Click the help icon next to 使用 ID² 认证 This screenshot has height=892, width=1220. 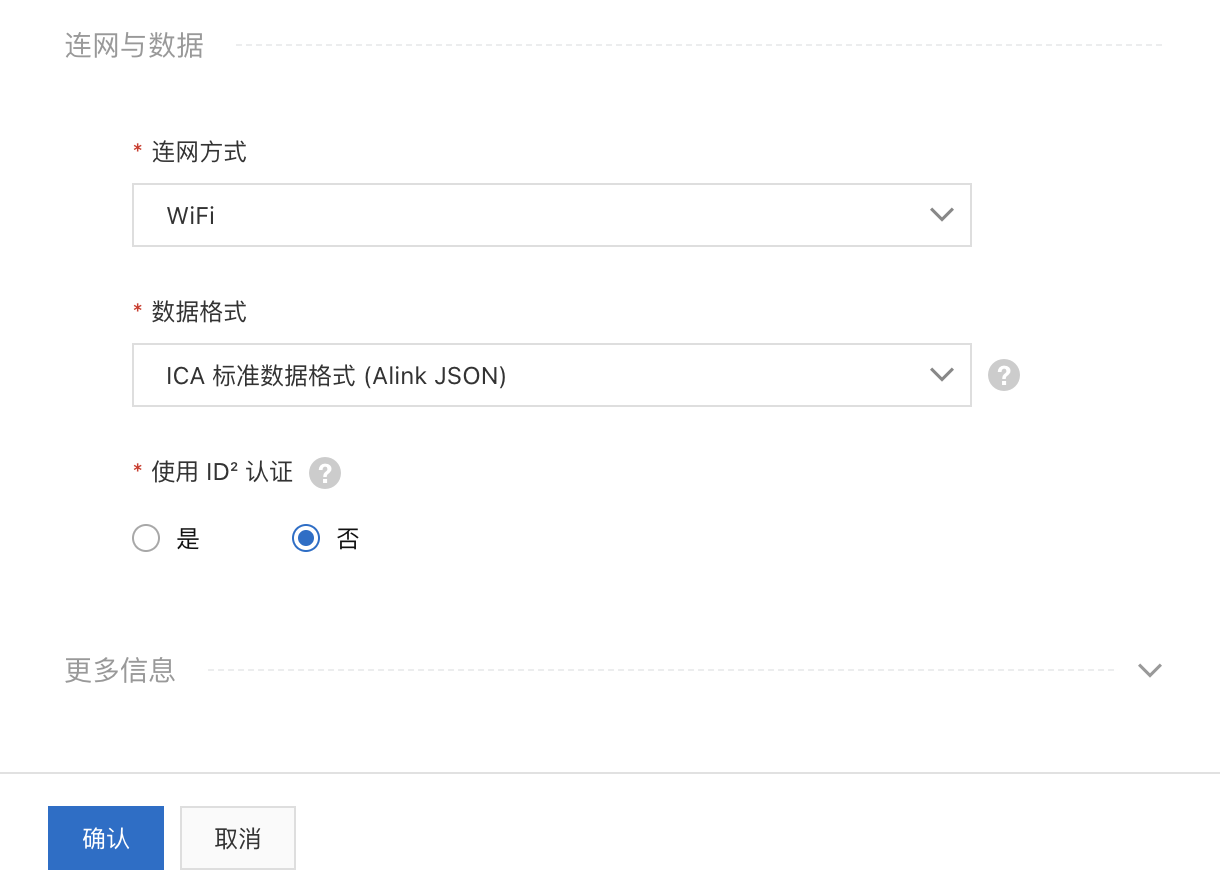[325, 473]
